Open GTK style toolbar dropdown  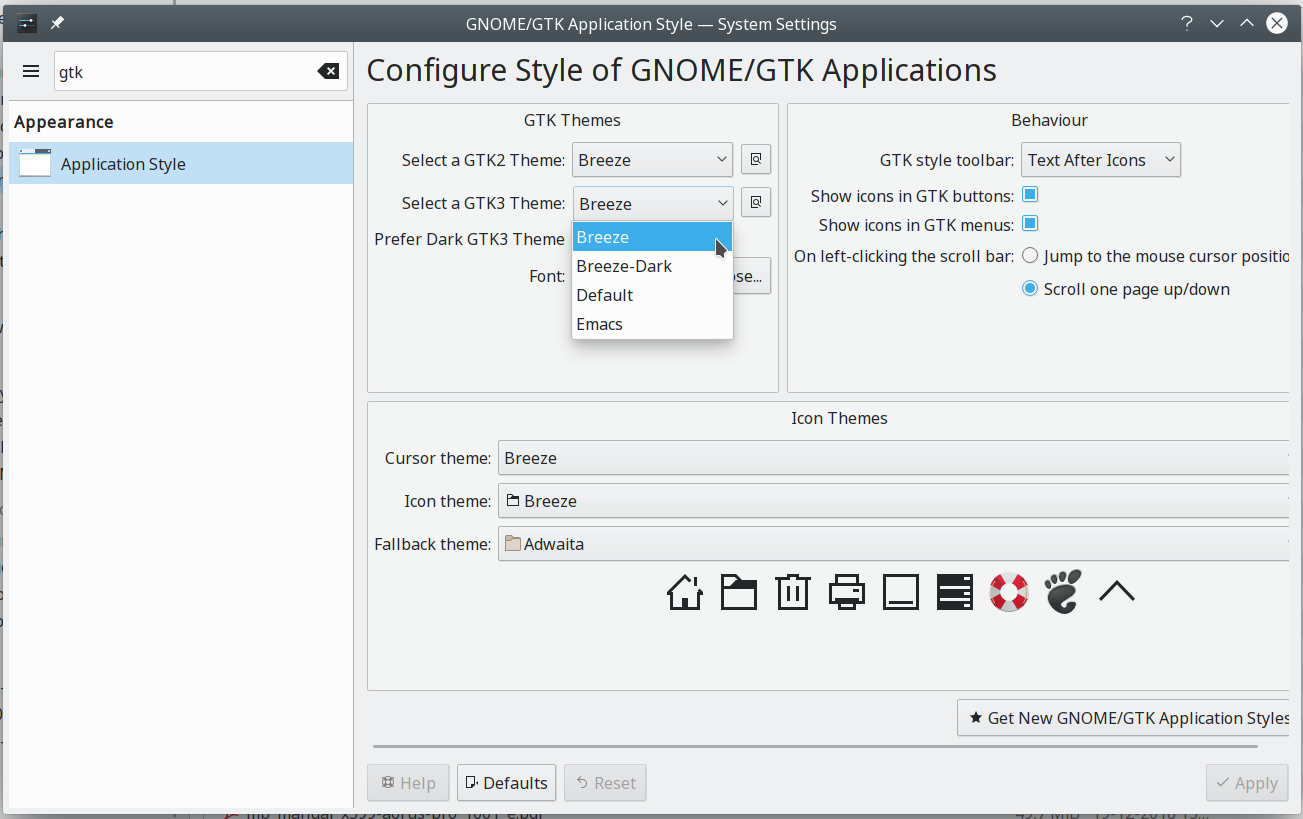tap(1101, 160)
